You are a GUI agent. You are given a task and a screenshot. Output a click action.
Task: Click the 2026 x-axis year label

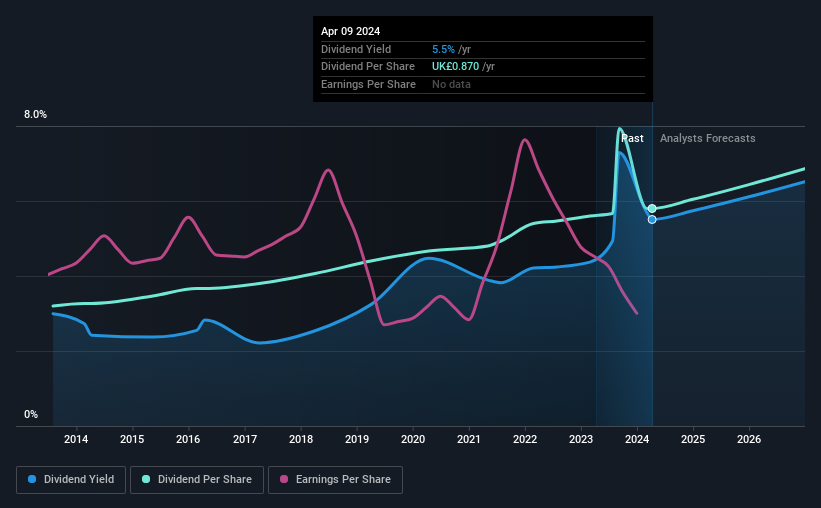pos(749,439)
